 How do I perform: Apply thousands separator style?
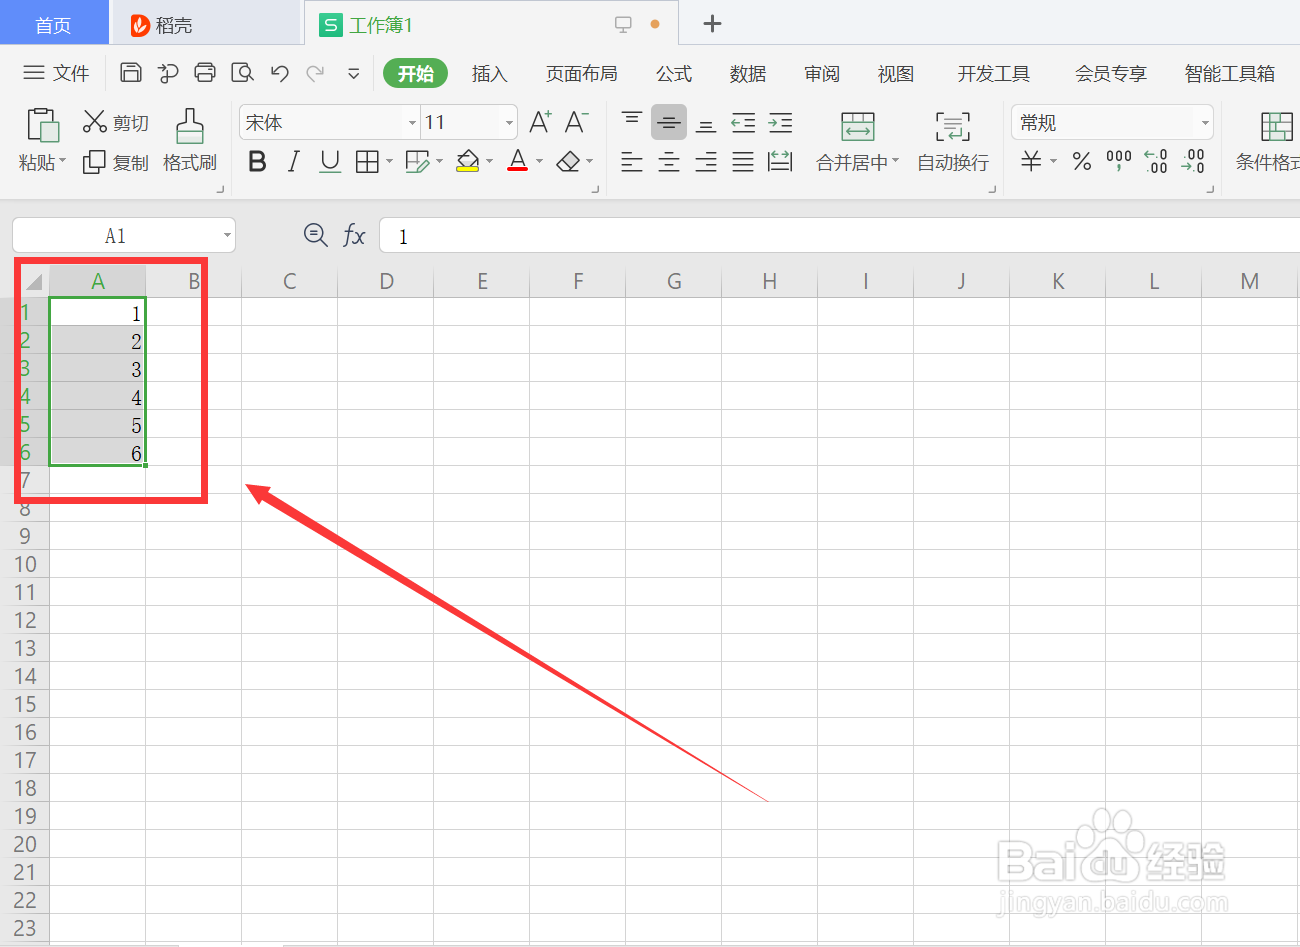pyautogui.click(x=1119, y=161)
